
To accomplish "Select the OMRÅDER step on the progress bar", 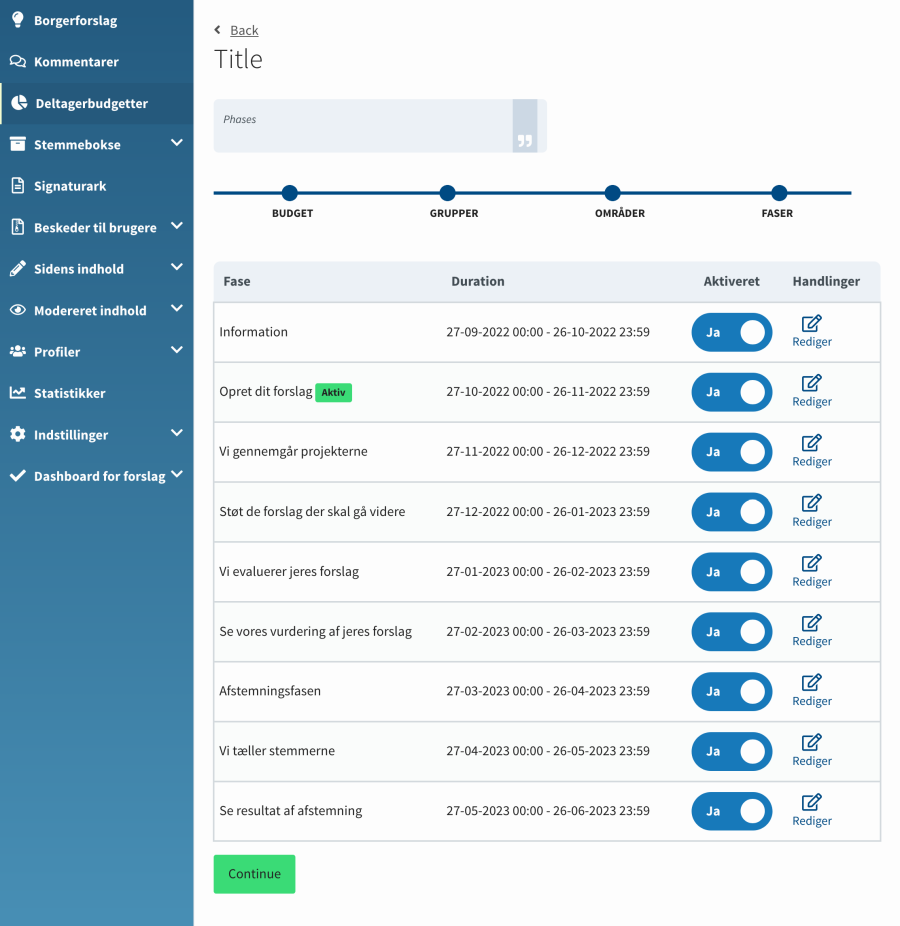I will click(x=613, y=193).
